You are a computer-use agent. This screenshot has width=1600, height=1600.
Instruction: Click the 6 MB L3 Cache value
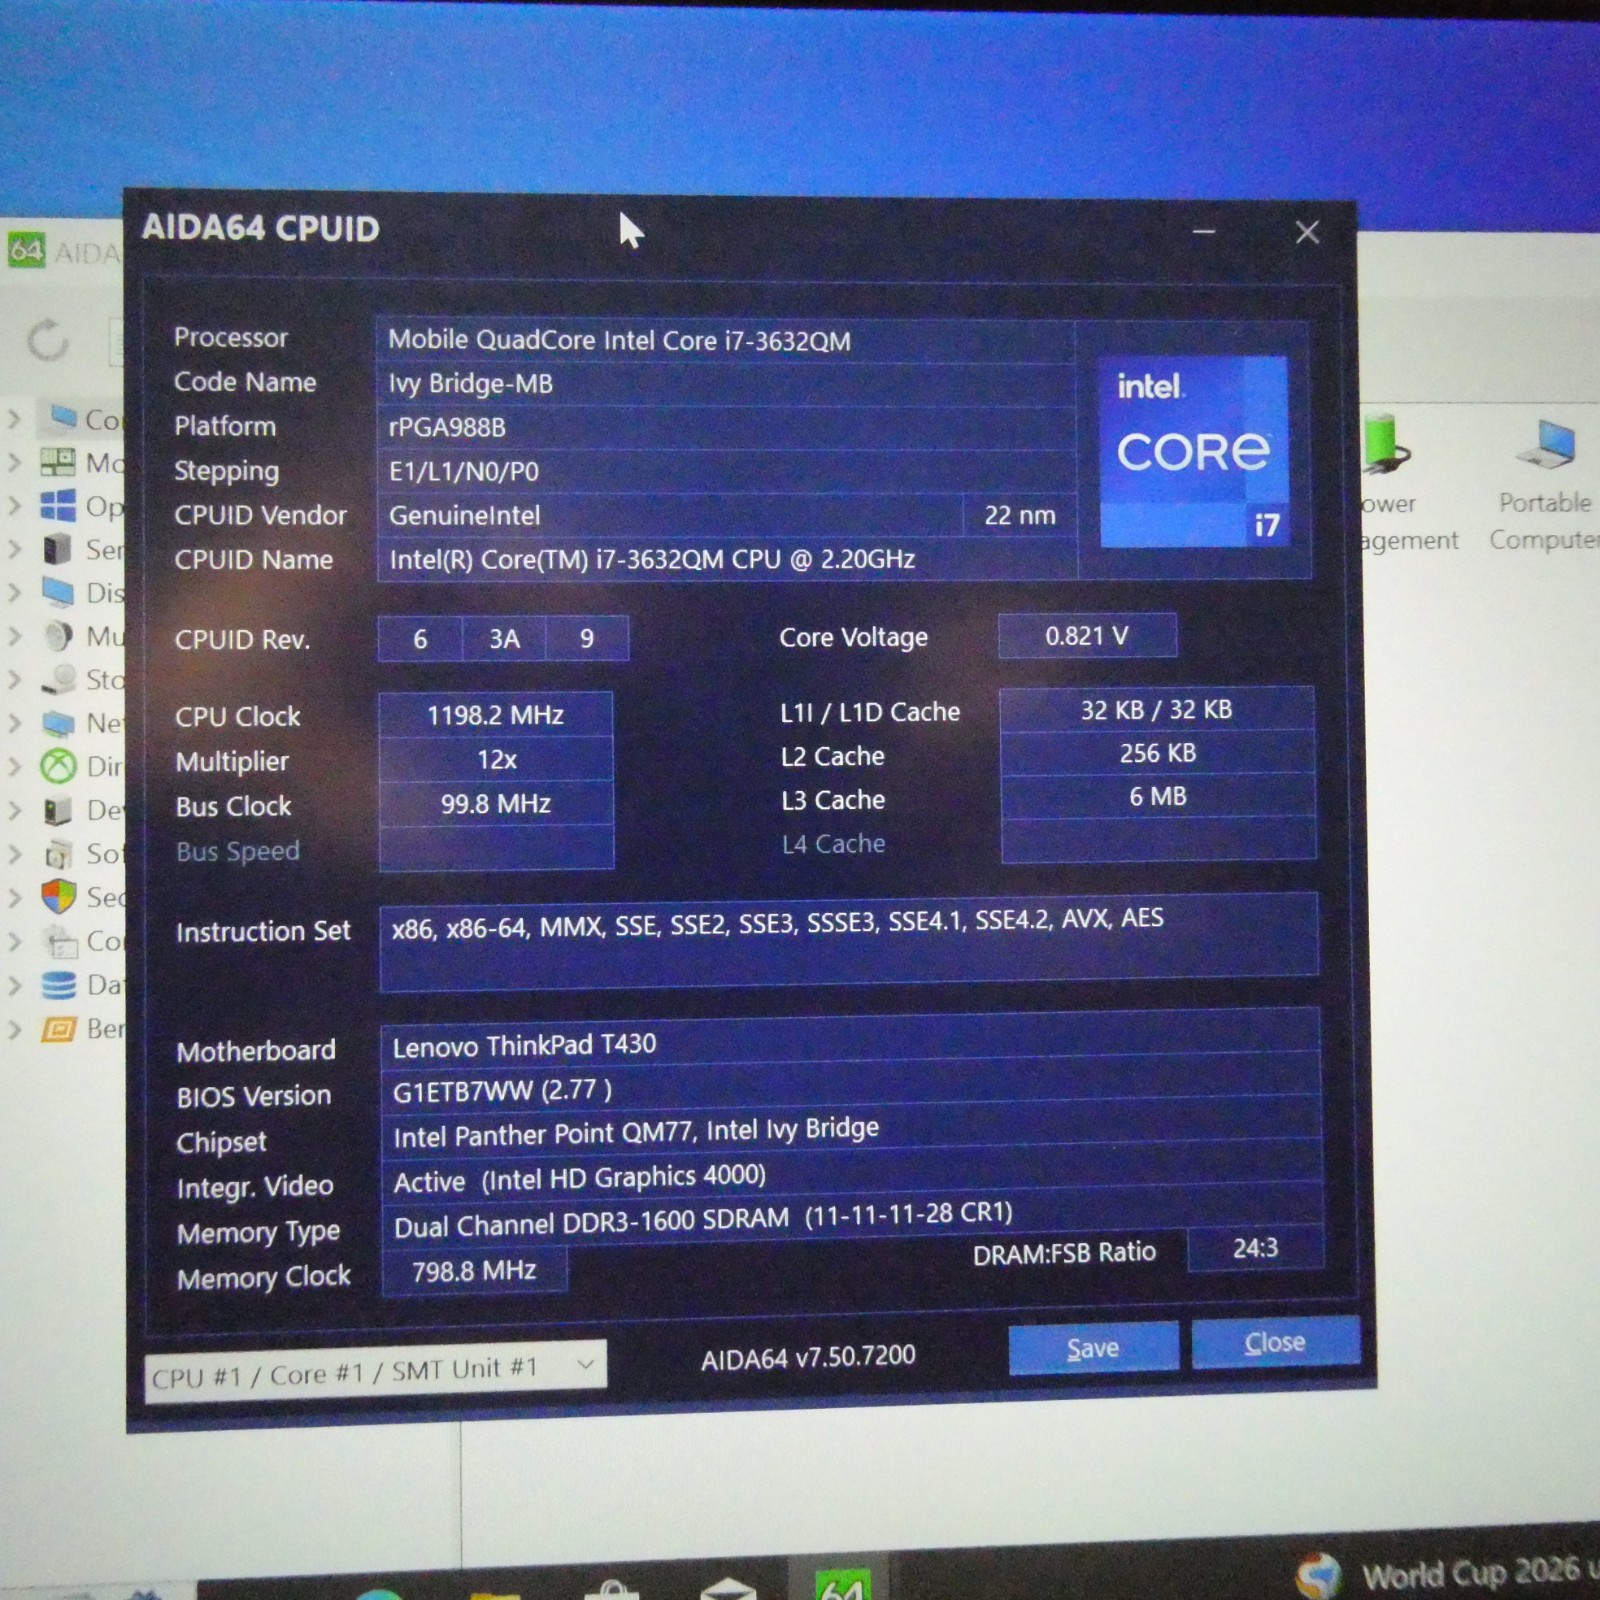tap(1158, 797)
